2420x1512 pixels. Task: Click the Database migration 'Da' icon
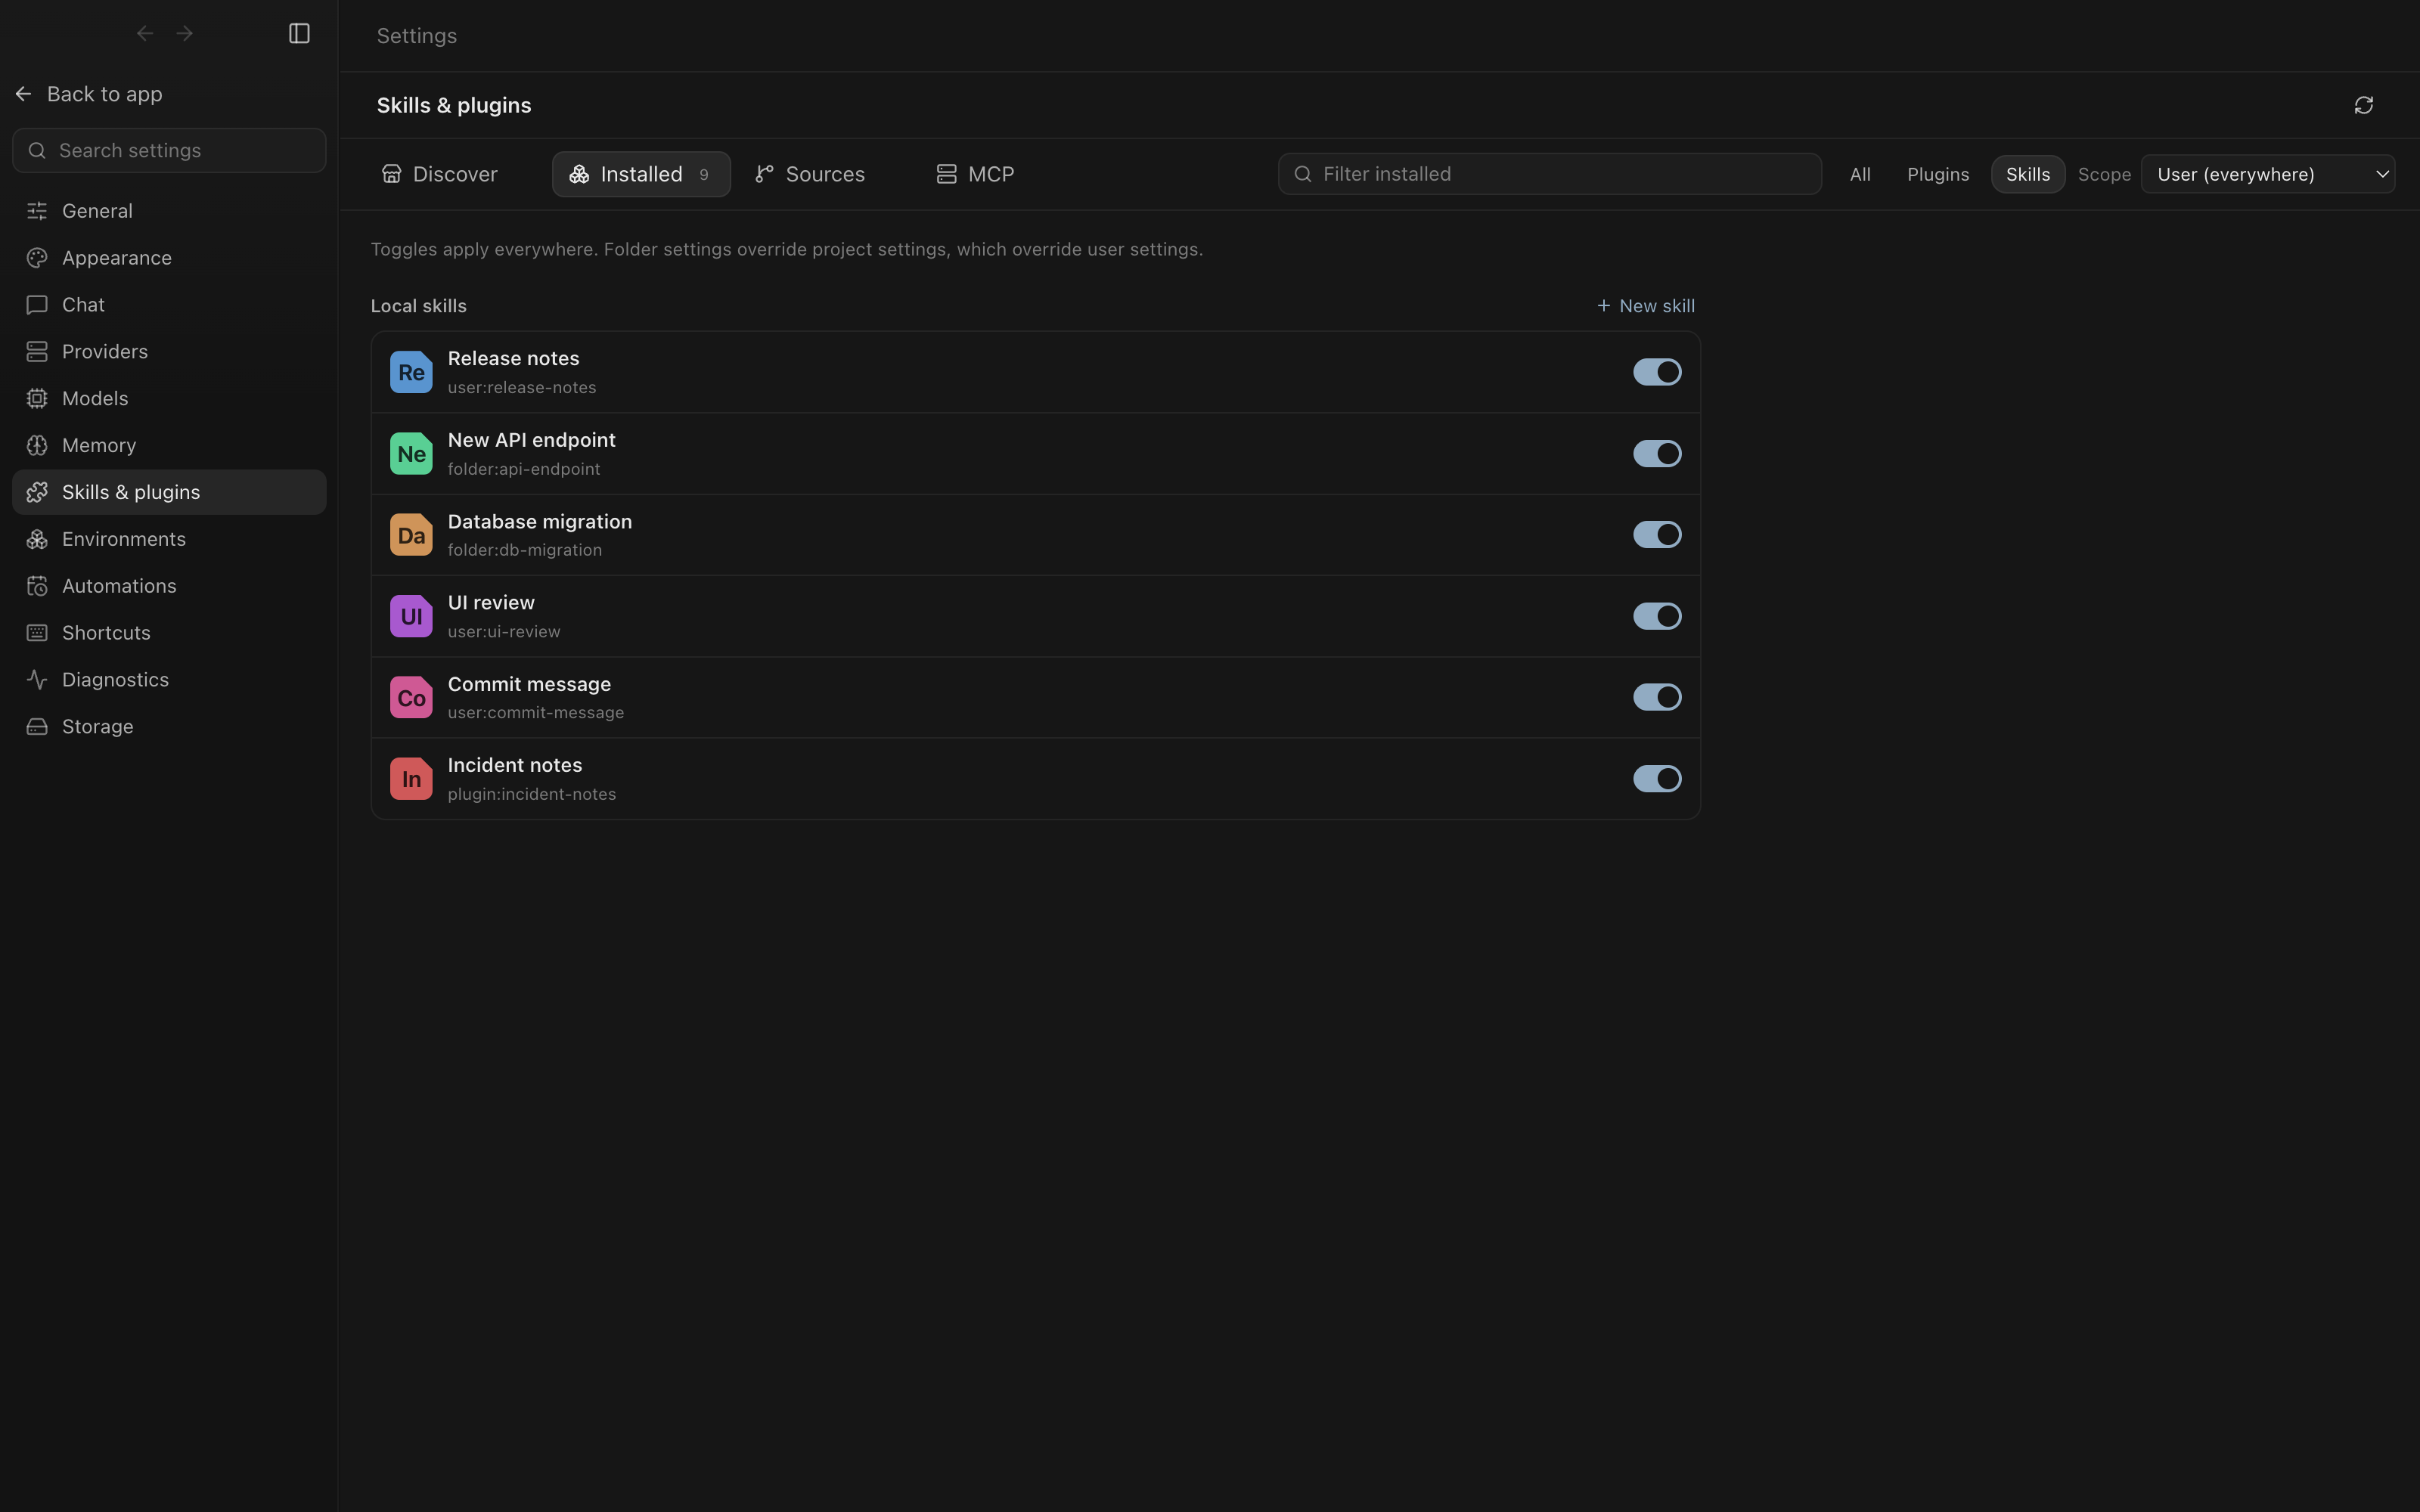pyautogui.click(x=411, y=535)
